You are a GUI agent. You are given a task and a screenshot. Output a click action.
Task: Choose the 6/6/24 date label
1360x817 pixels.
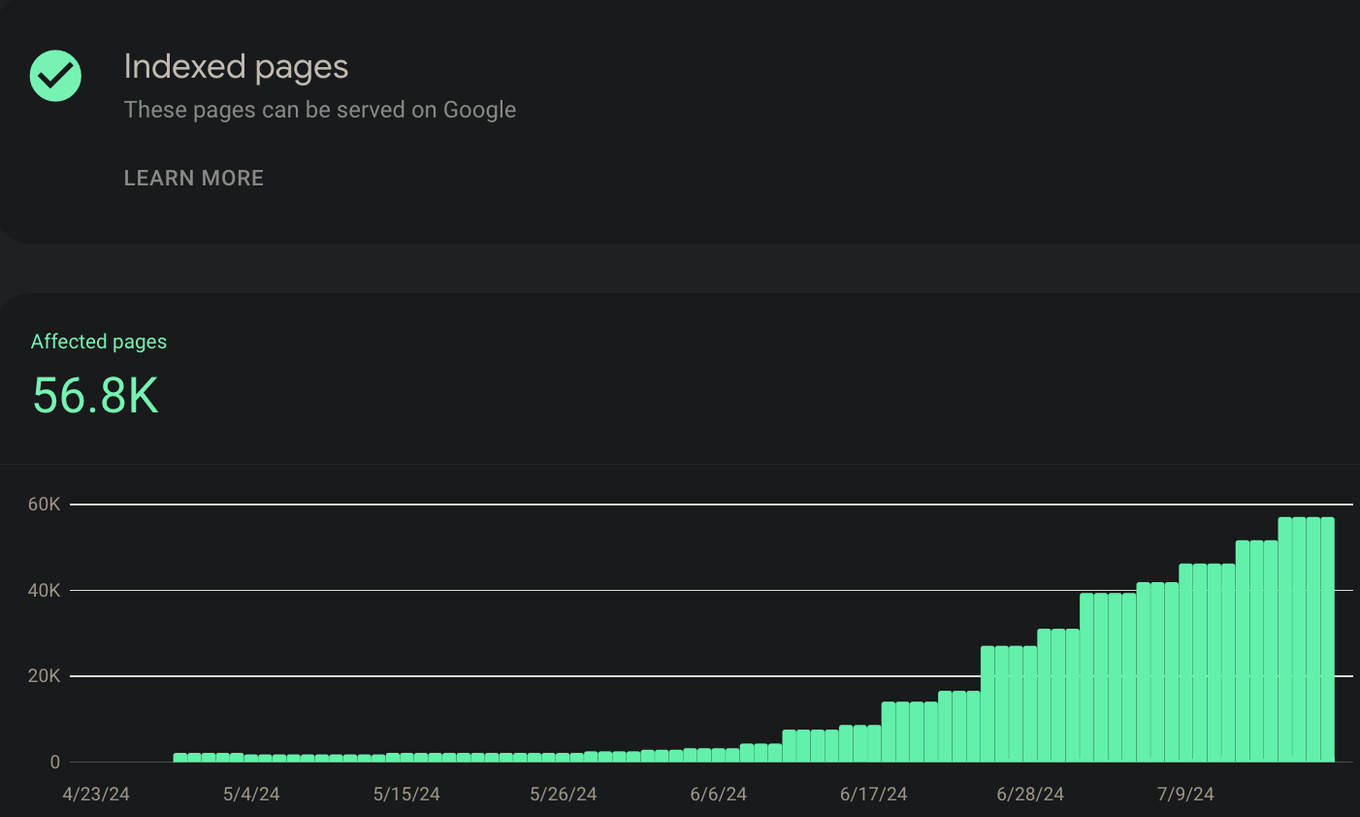point(718,794)
